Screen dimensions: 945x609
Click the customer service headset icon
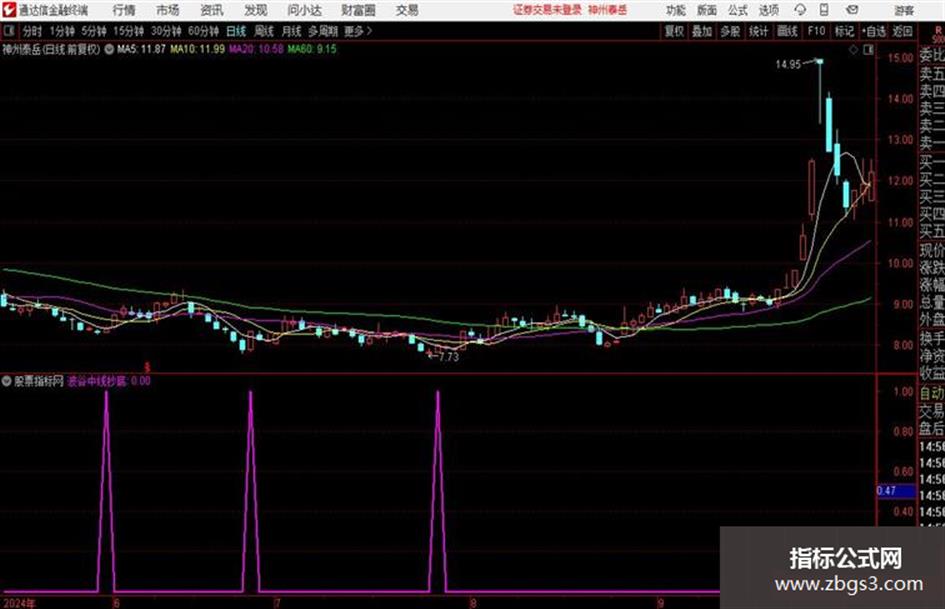pyautogui.click(x=800, y=10)
